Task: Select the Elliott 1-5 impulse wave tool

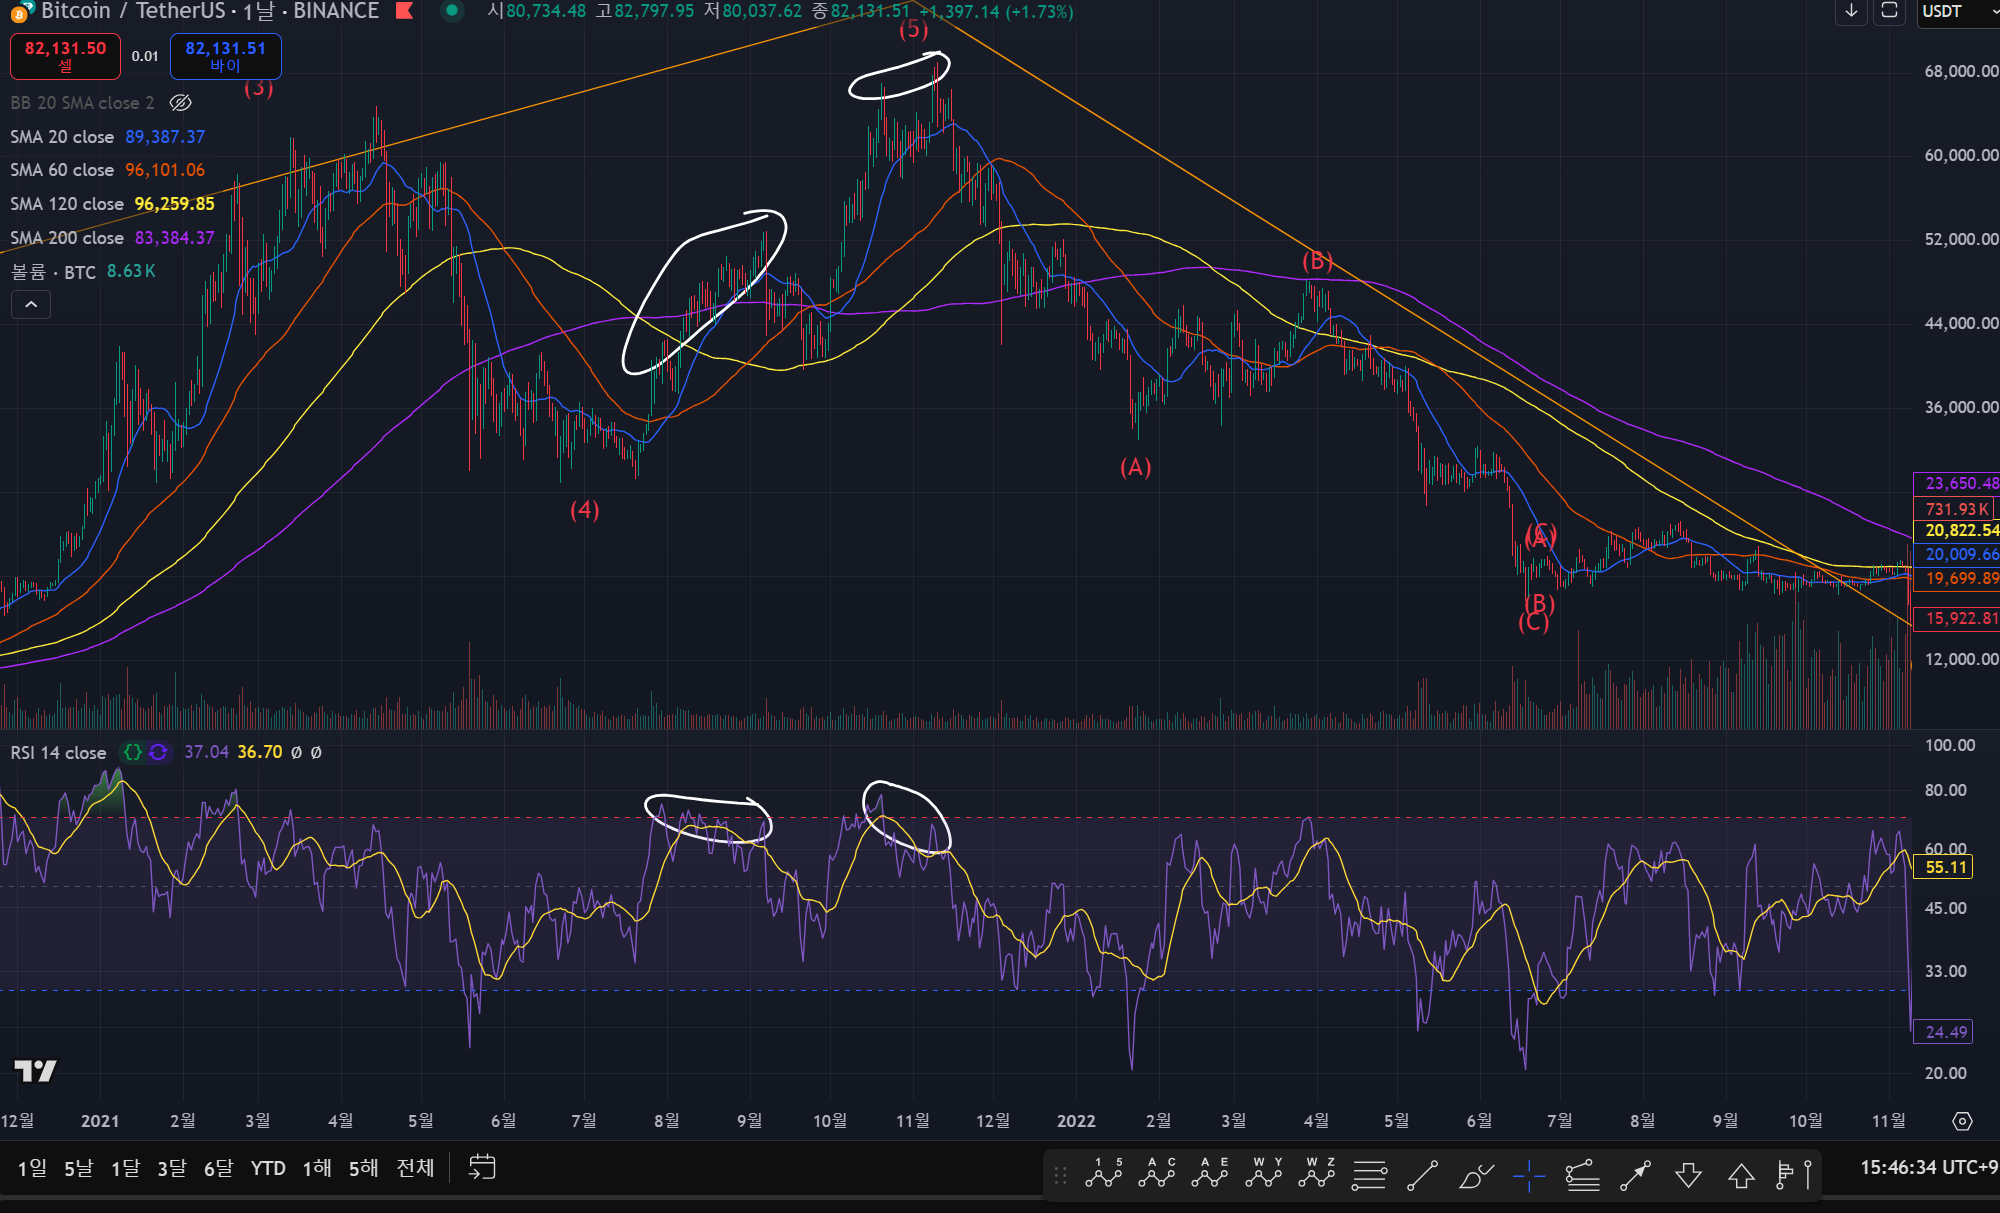Action: click(1104, 1174)
